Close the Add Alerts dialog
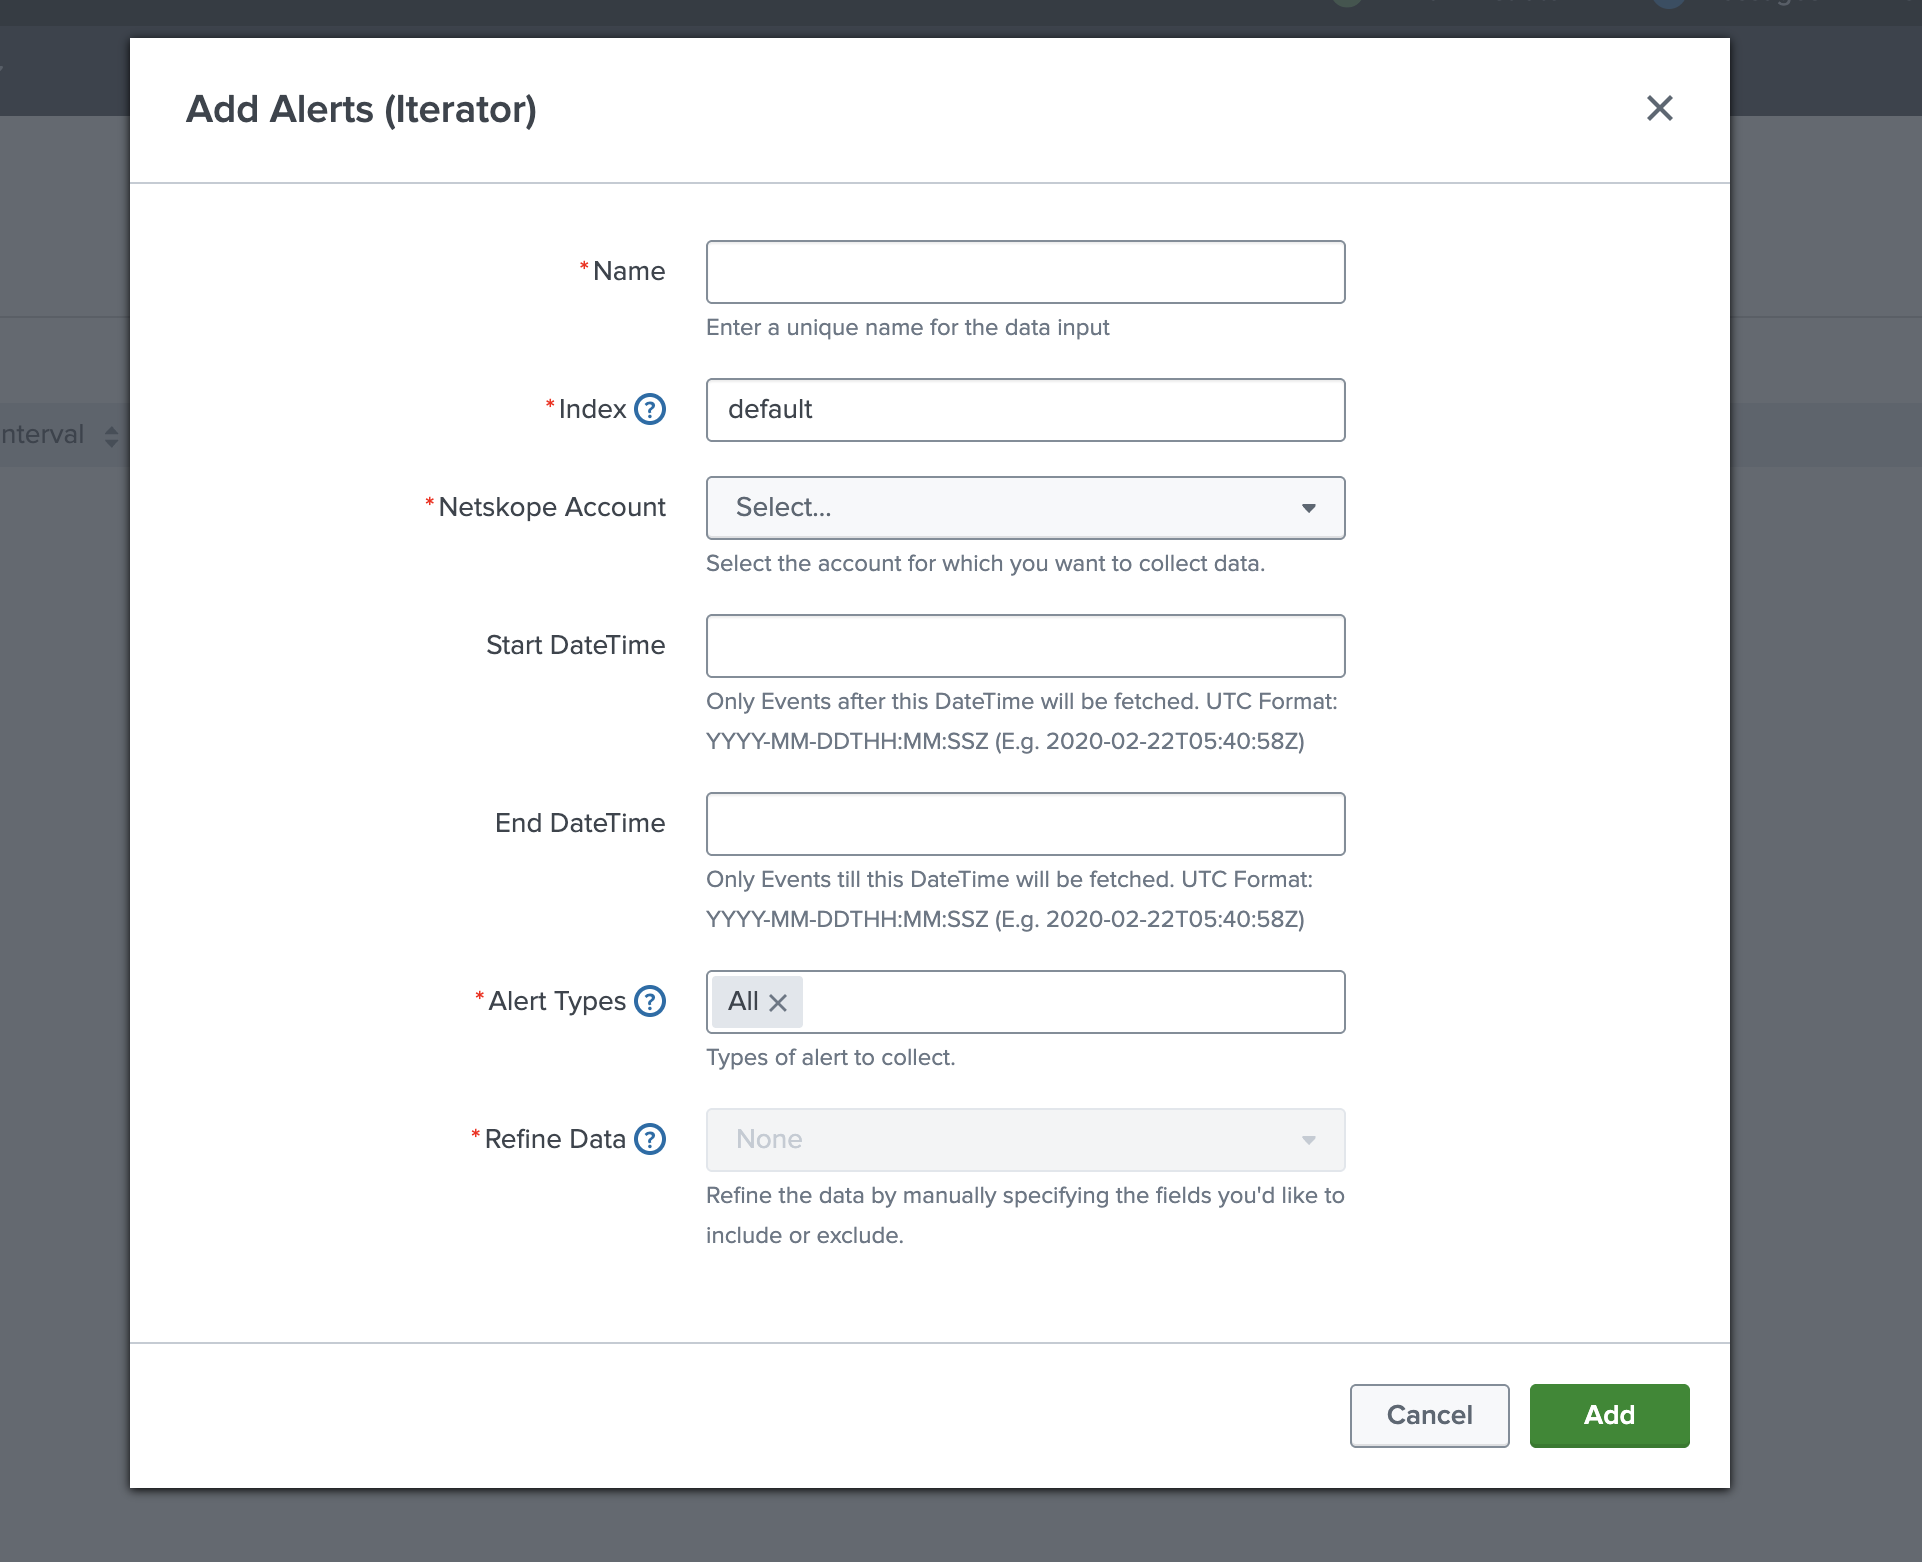 click(1659, 108)
